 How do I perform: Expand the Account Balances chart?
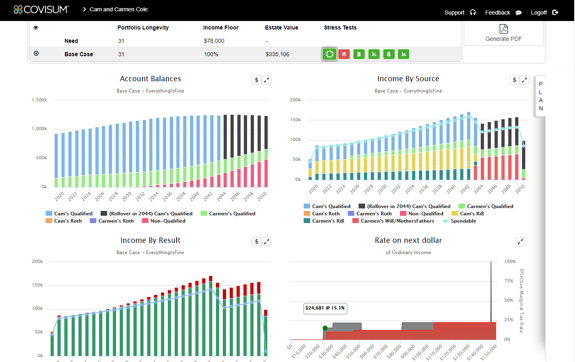click(267, 80)
